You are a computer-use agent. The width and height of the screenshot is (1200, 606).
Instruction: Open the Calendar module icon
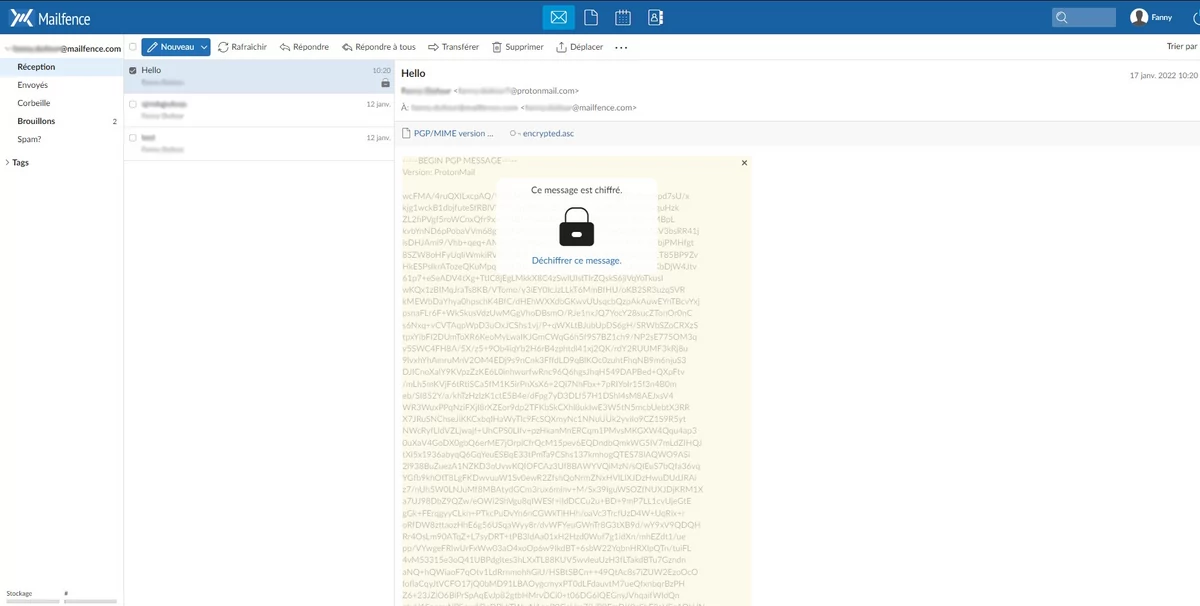[623, 17]
